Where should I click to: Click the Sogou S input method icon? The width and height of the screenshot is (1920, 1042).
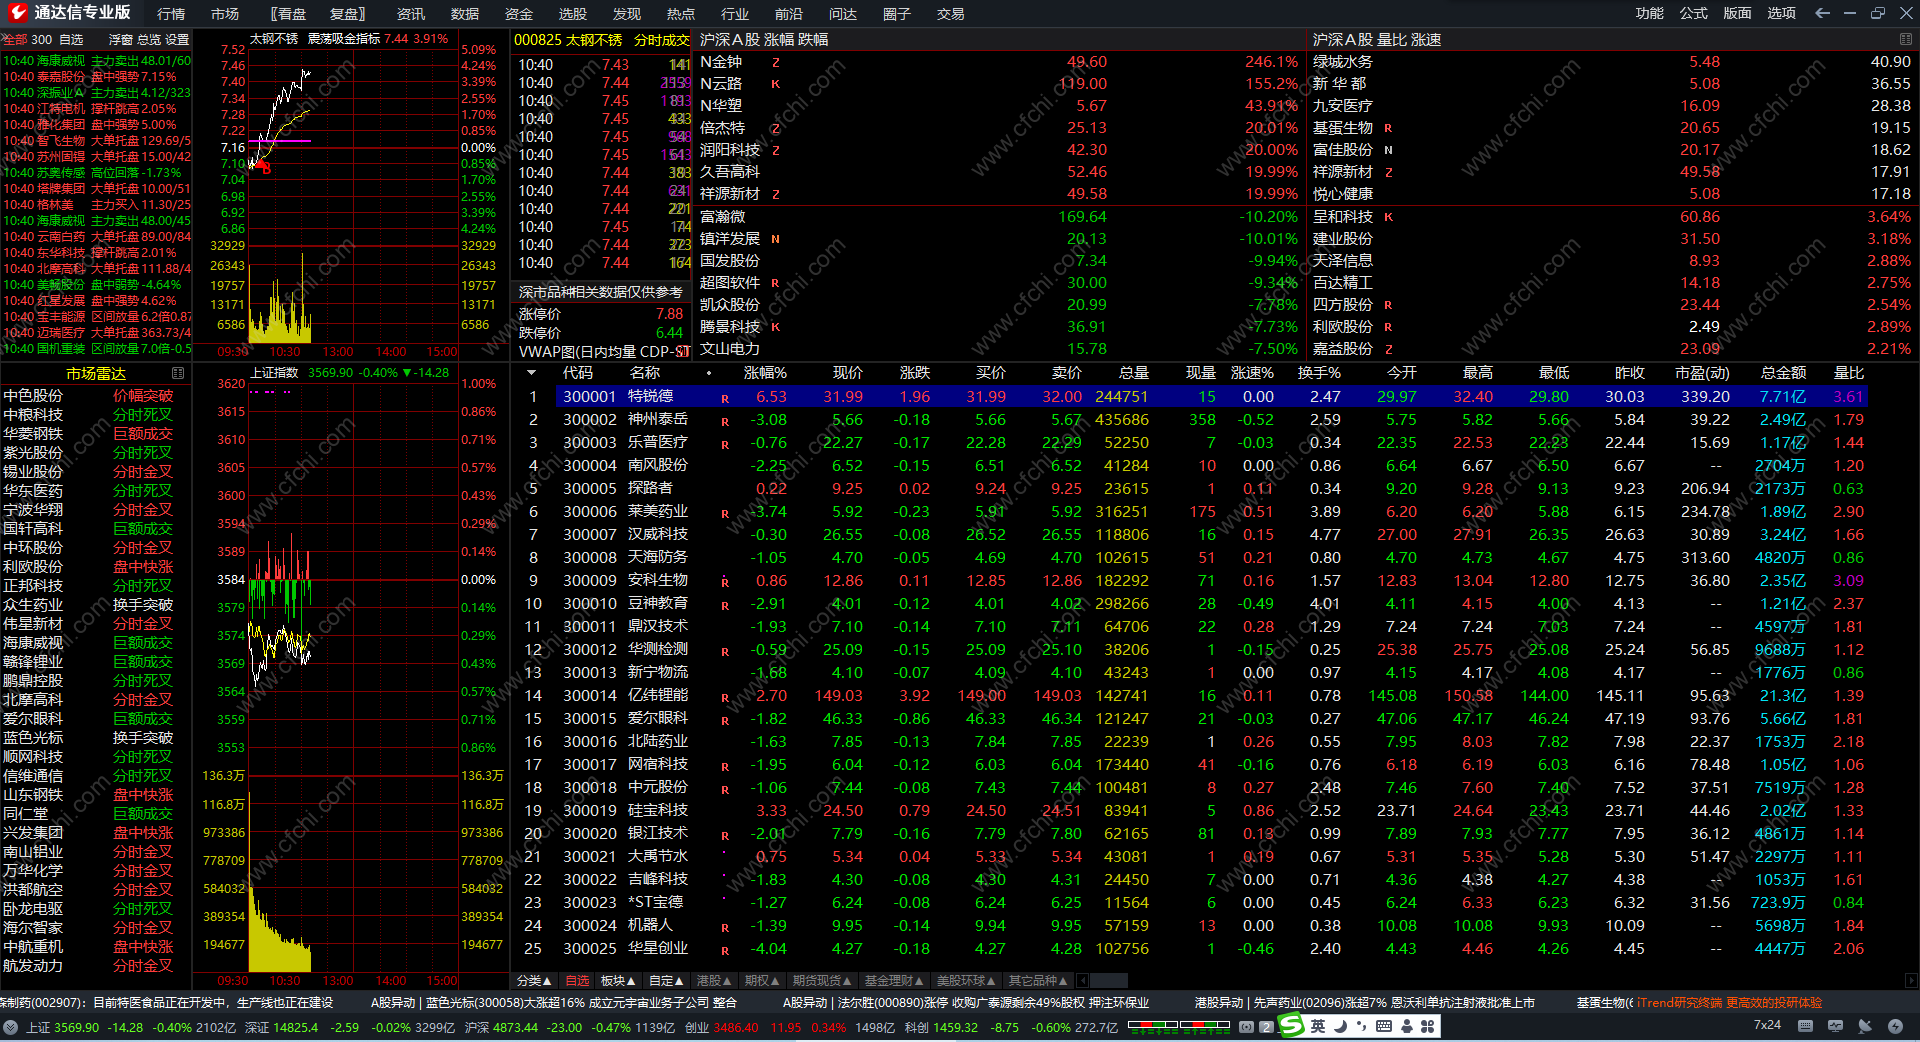(x=1292, y=1025)
